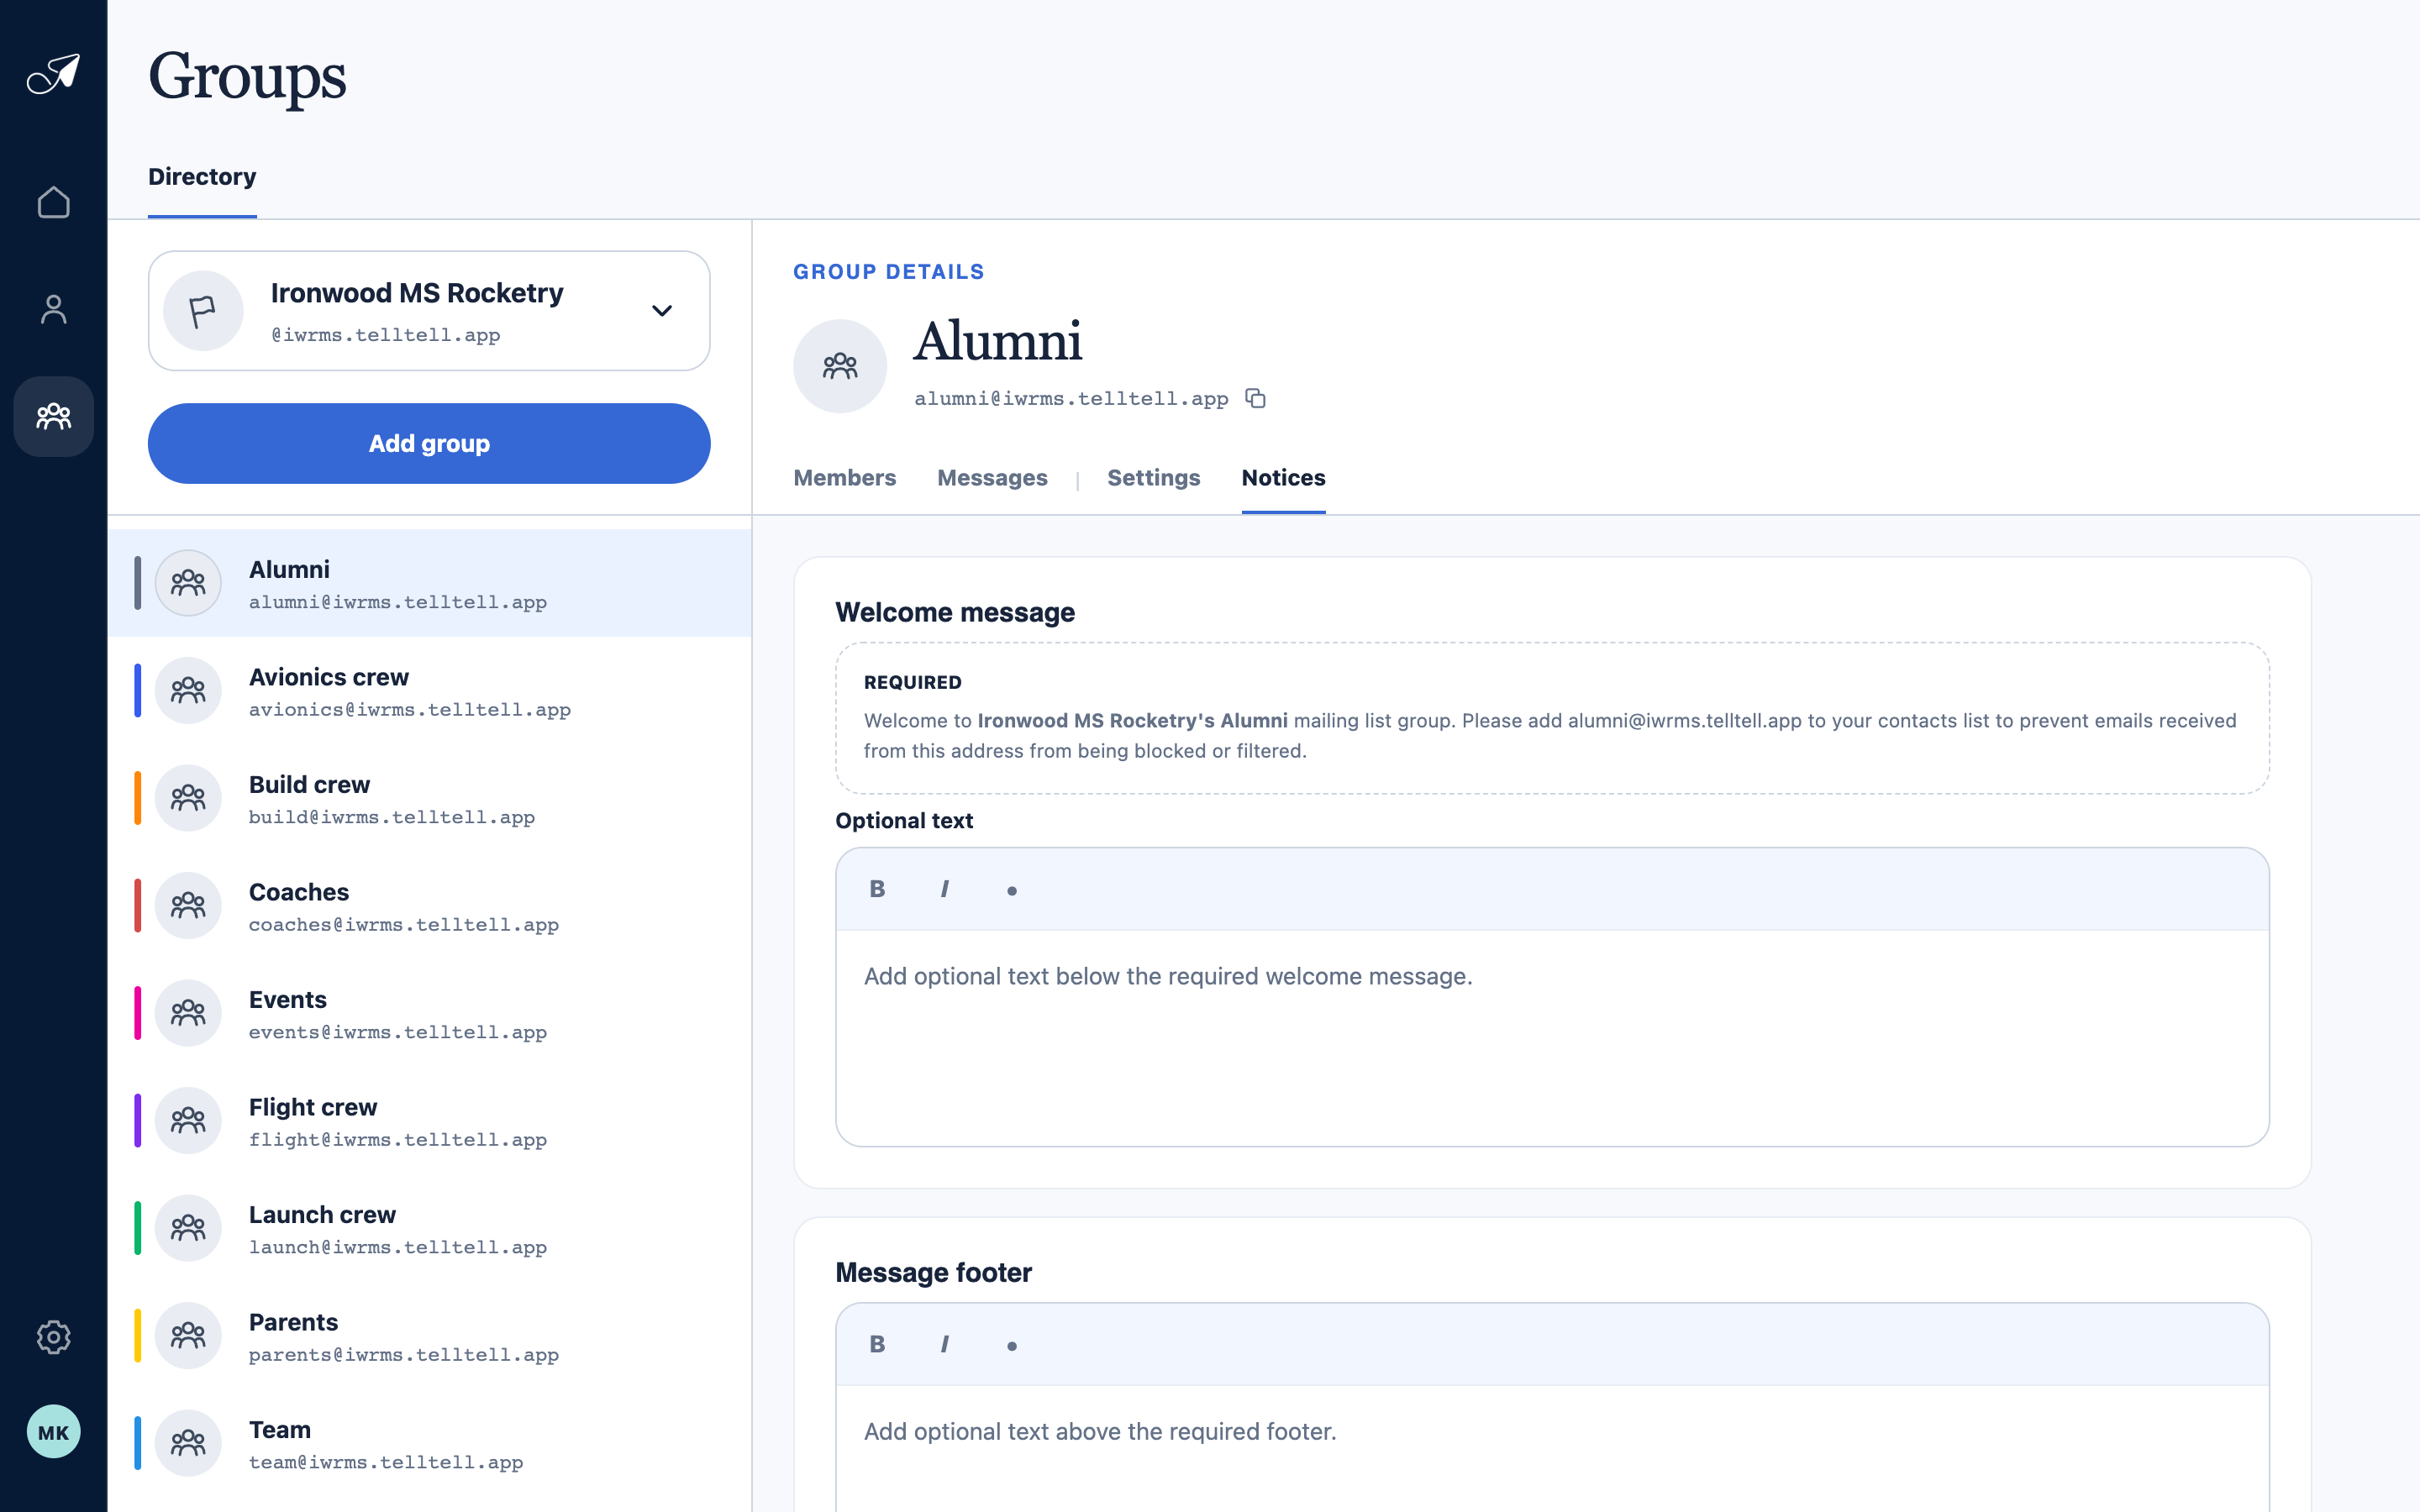Click the flag icon for Ironwood MS Rocketry
Viewport: 2420px width, 1512px height.
(203, 311)
